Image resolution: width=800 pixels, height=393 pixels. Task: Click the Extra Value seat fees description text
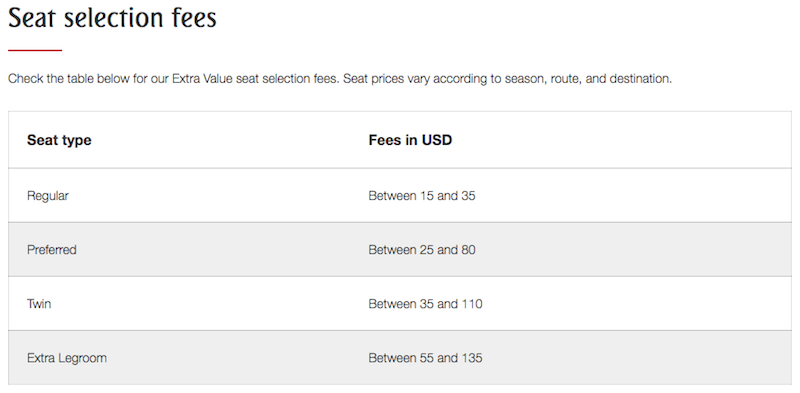tap(340, 79)
